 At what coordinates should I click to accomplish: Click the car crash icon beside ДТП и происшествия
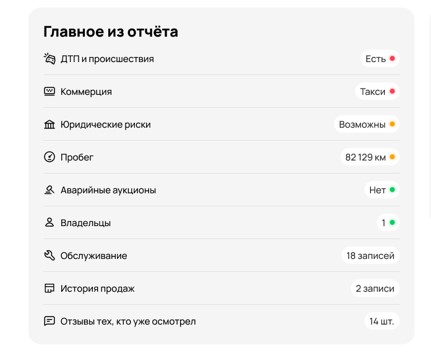tap(49, 58)
